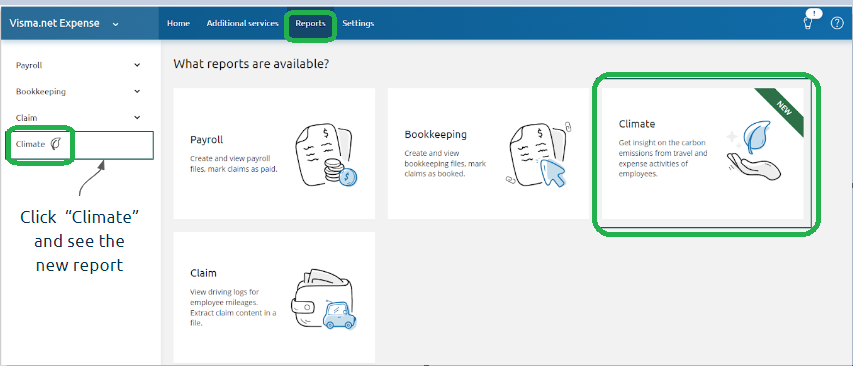Image resolution: width=853 pixels, height=366 pixels.
Task: Go to the Home tab
Action: (x=178, y=23)
